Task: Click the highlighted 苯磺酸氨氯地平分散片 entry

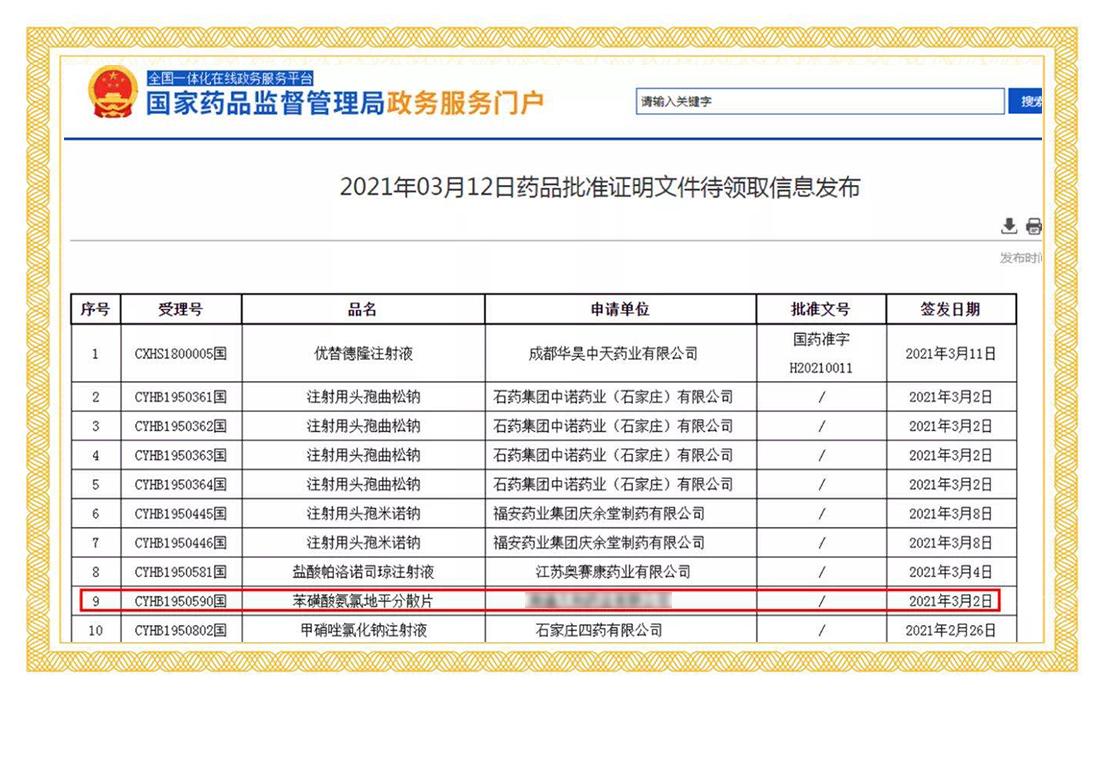Action: pos(362,601)
